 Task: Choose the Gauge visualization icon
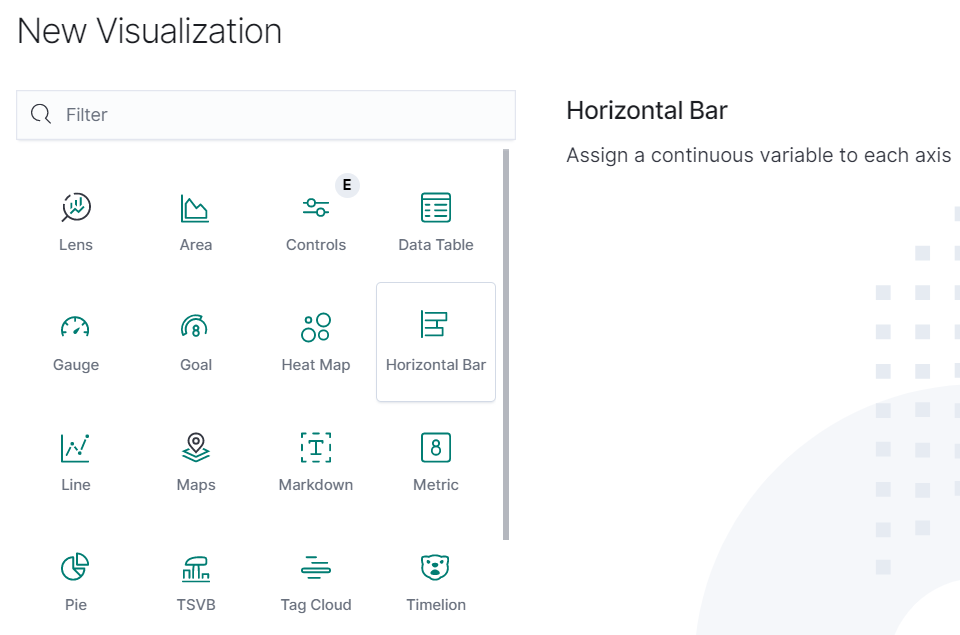tap(75, 326)
